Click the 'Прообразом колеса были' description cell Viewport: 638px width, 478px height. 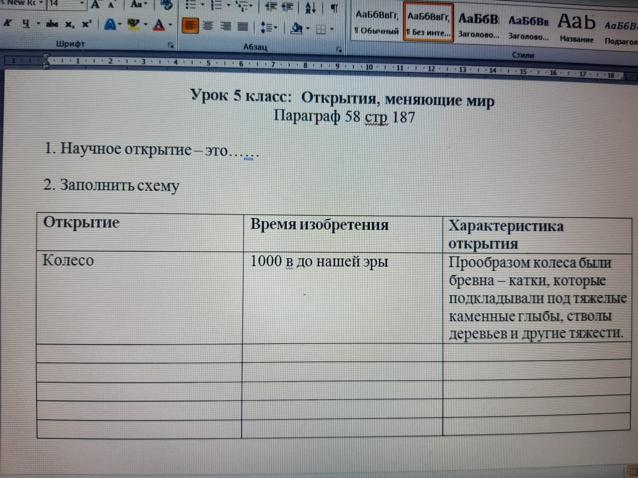[x=537, y=298]
